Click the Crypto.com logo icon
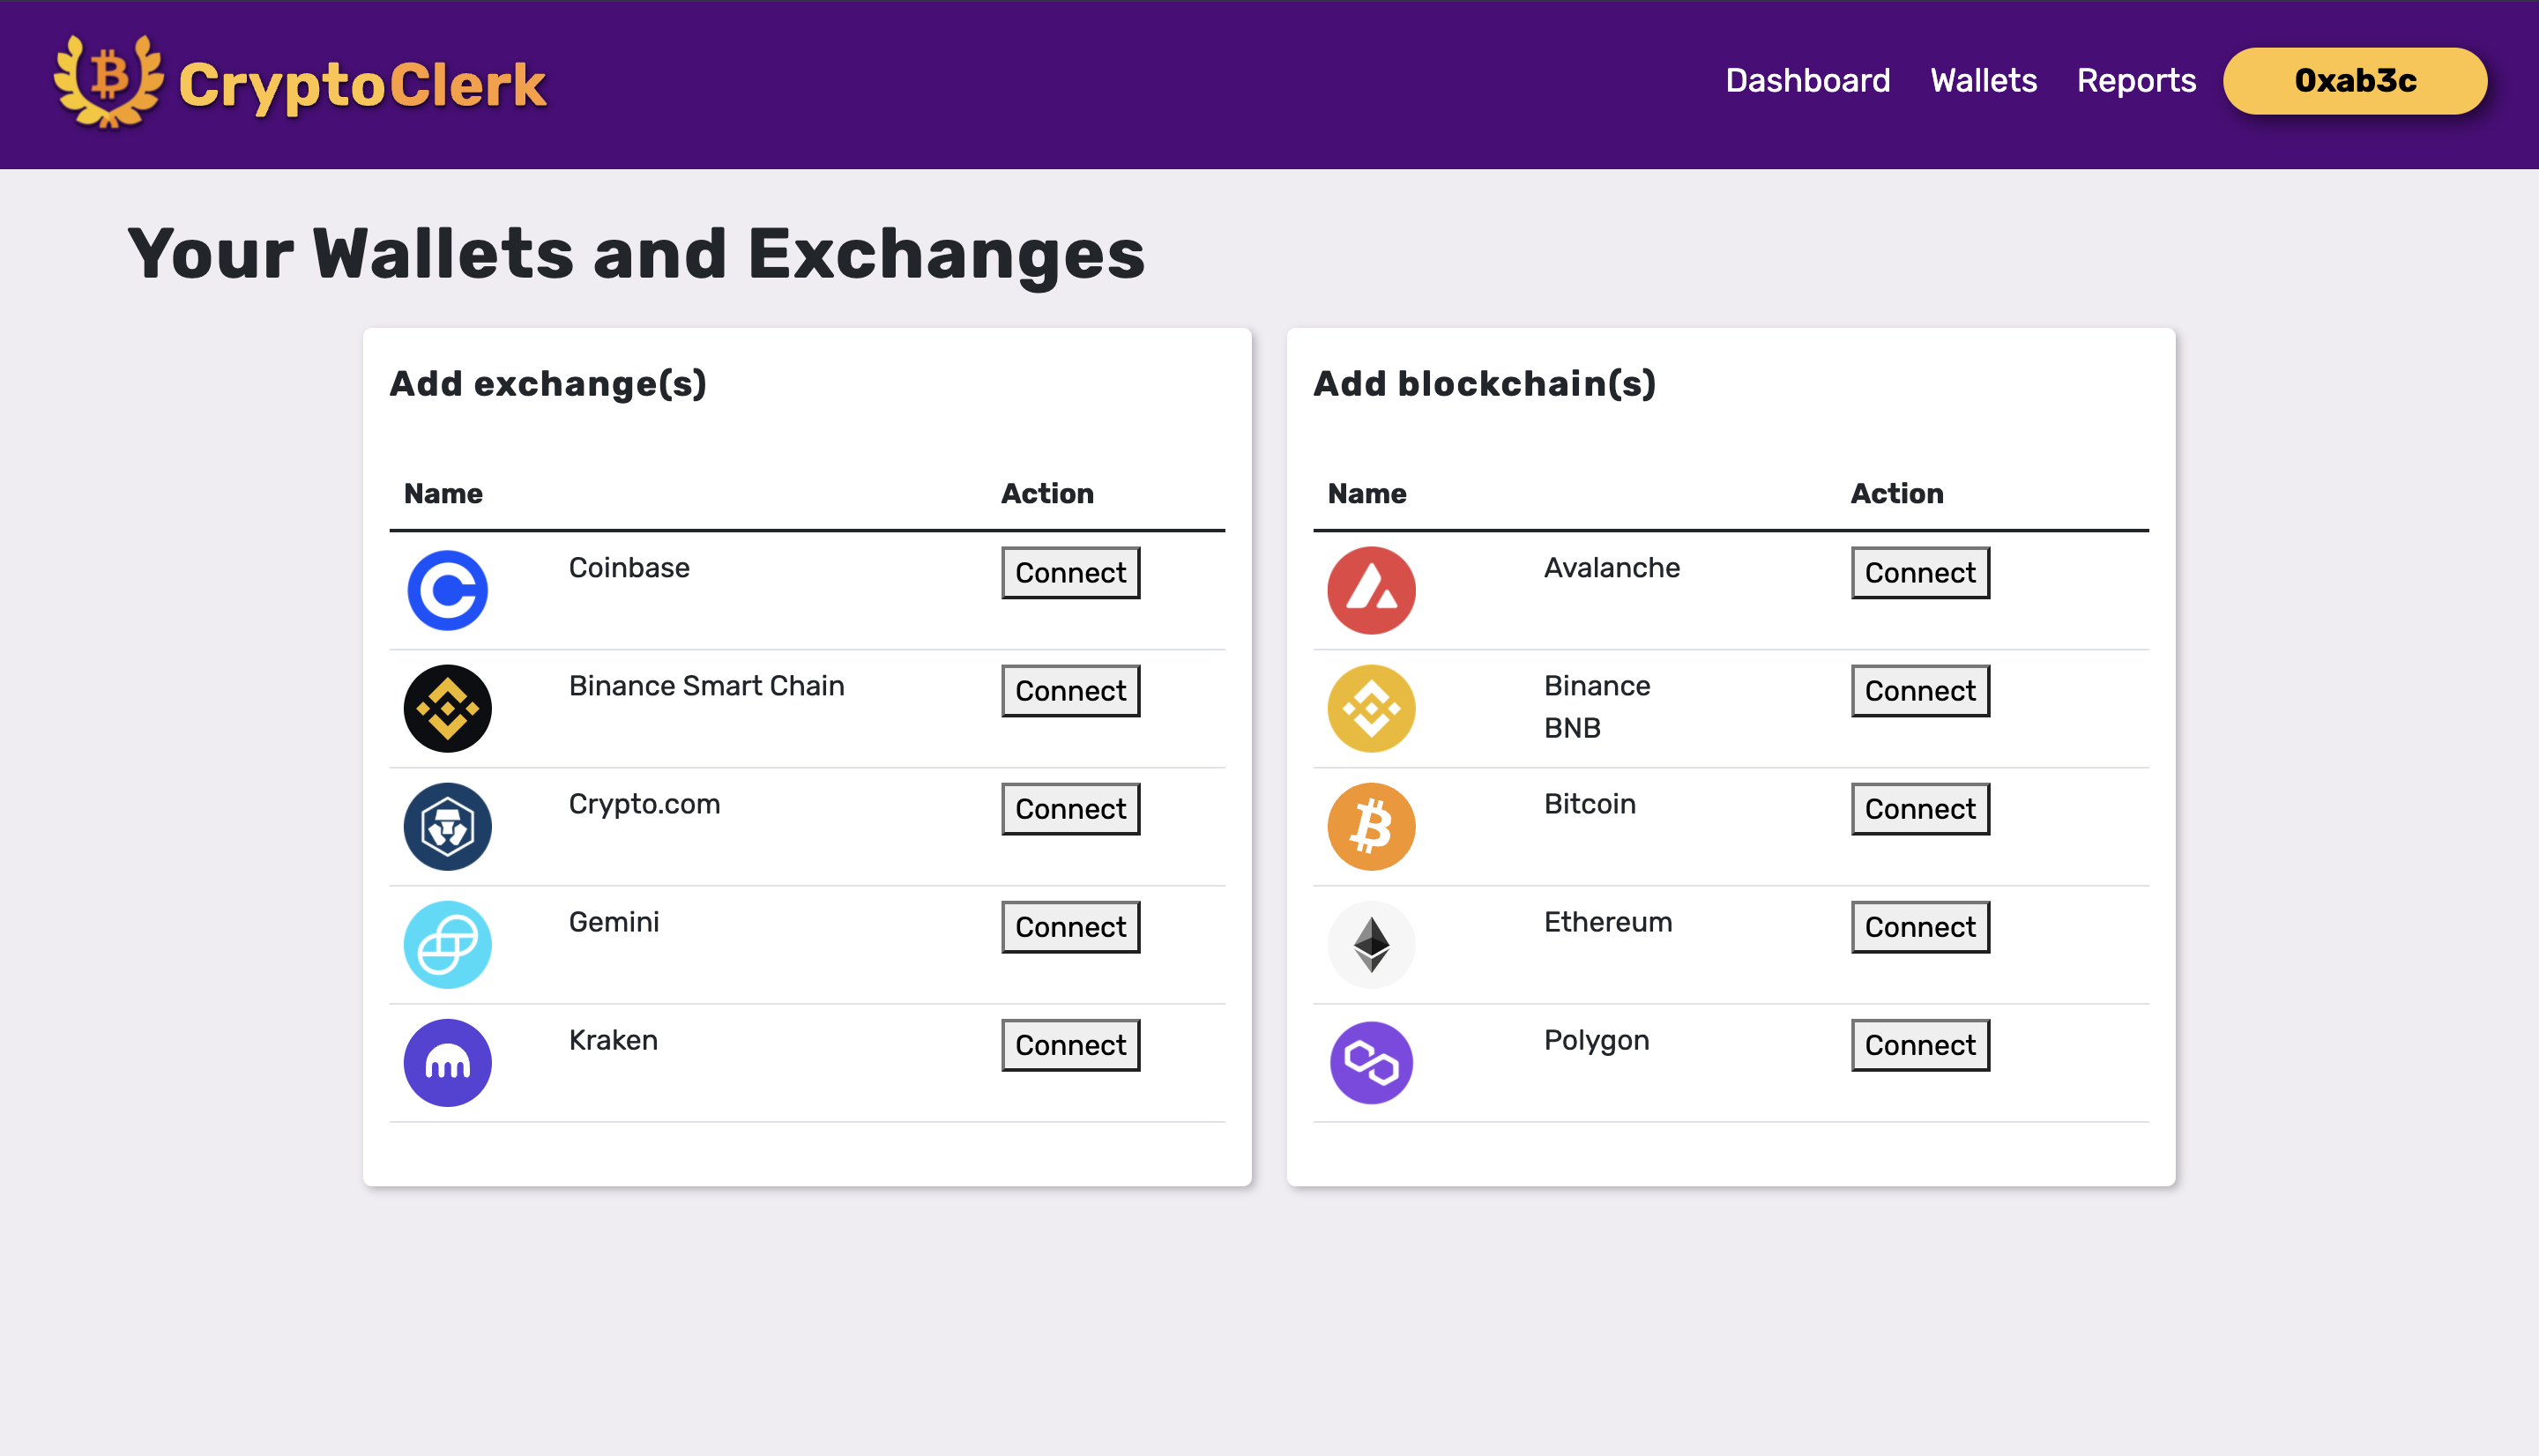2539x1456 pixels. point(447,826)
